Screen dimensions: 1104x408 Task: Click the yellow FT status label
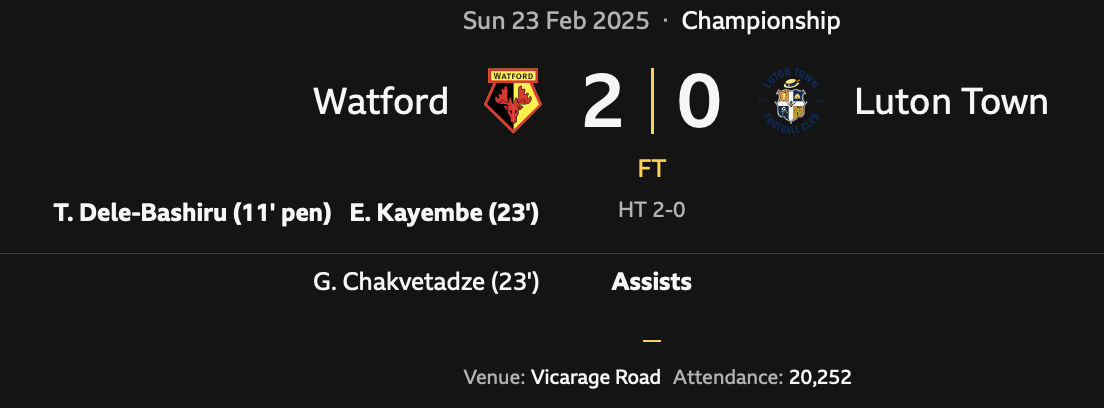click(652, 169)
